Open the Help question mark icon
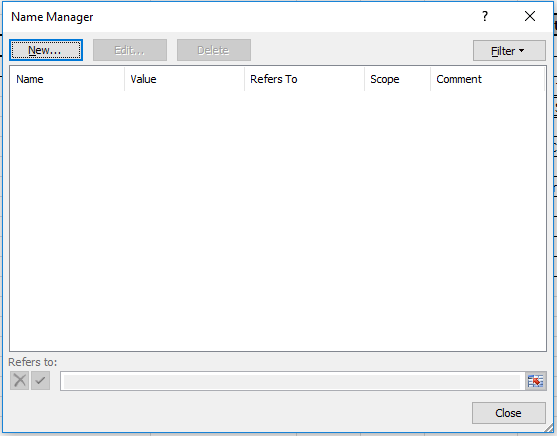The image size is (557, 436). tap(485, 16)
